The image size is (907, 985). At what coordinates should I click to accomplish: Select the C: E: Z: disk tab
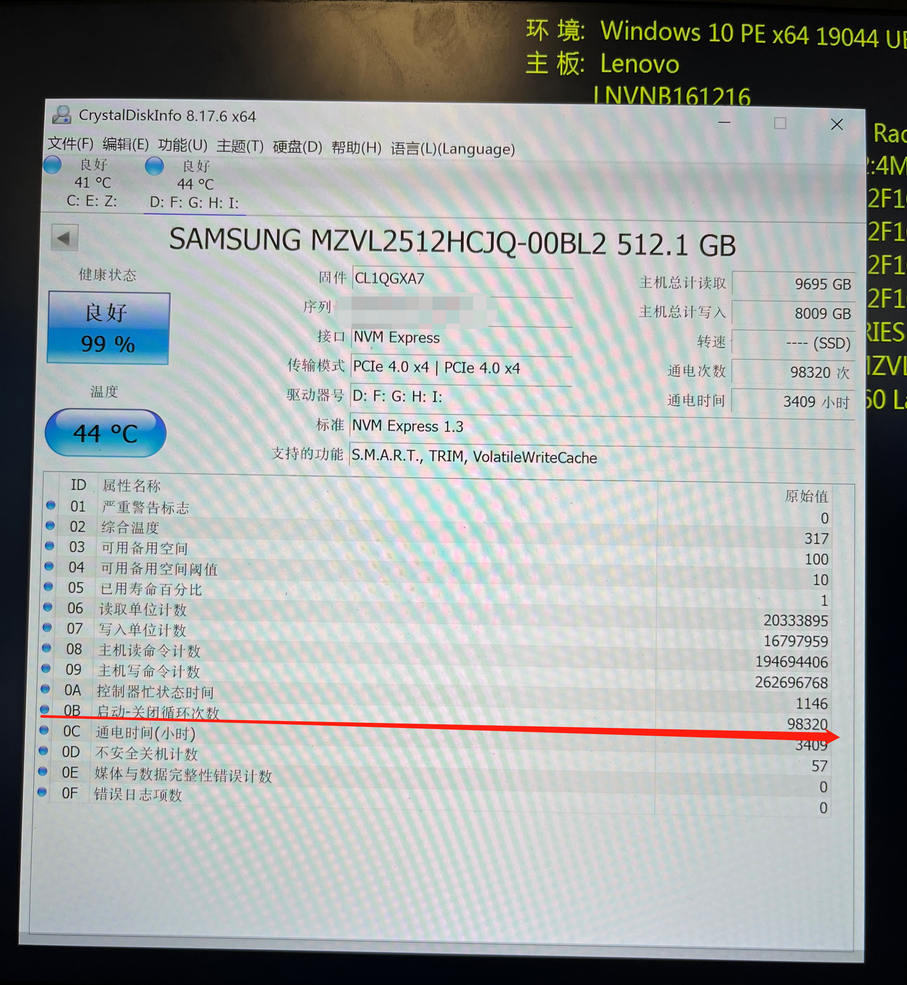pos(92,183)
